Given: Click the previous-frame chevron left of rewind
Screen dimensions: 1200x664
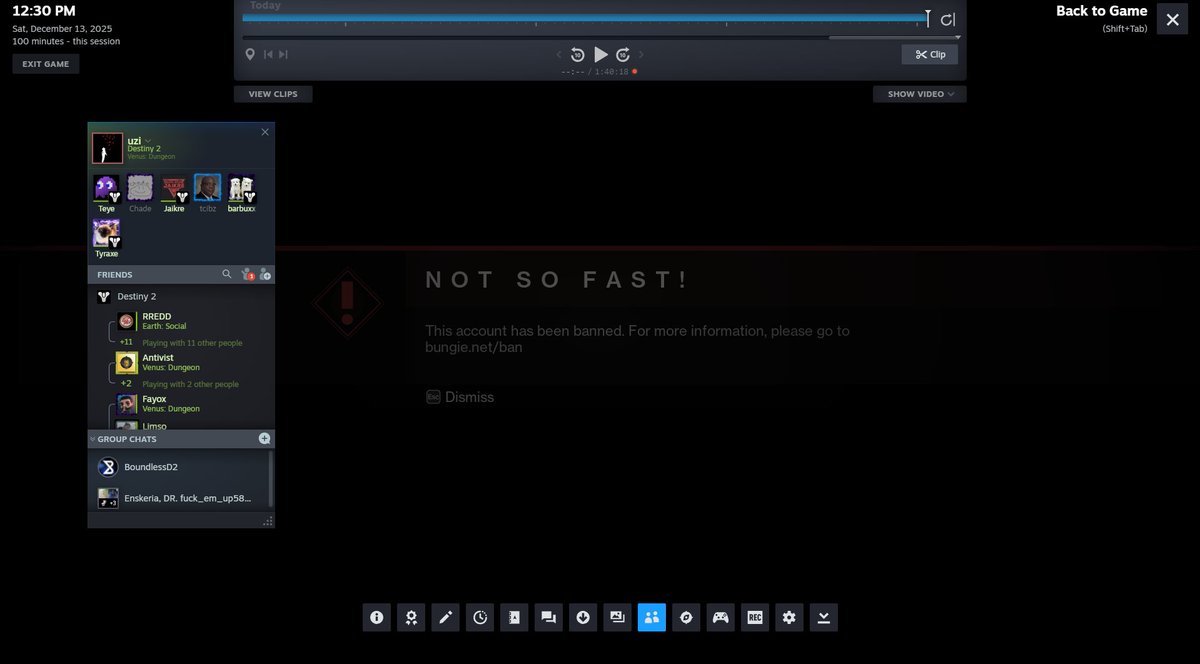Looking at the screenshot, I should (x=559, y=54).
